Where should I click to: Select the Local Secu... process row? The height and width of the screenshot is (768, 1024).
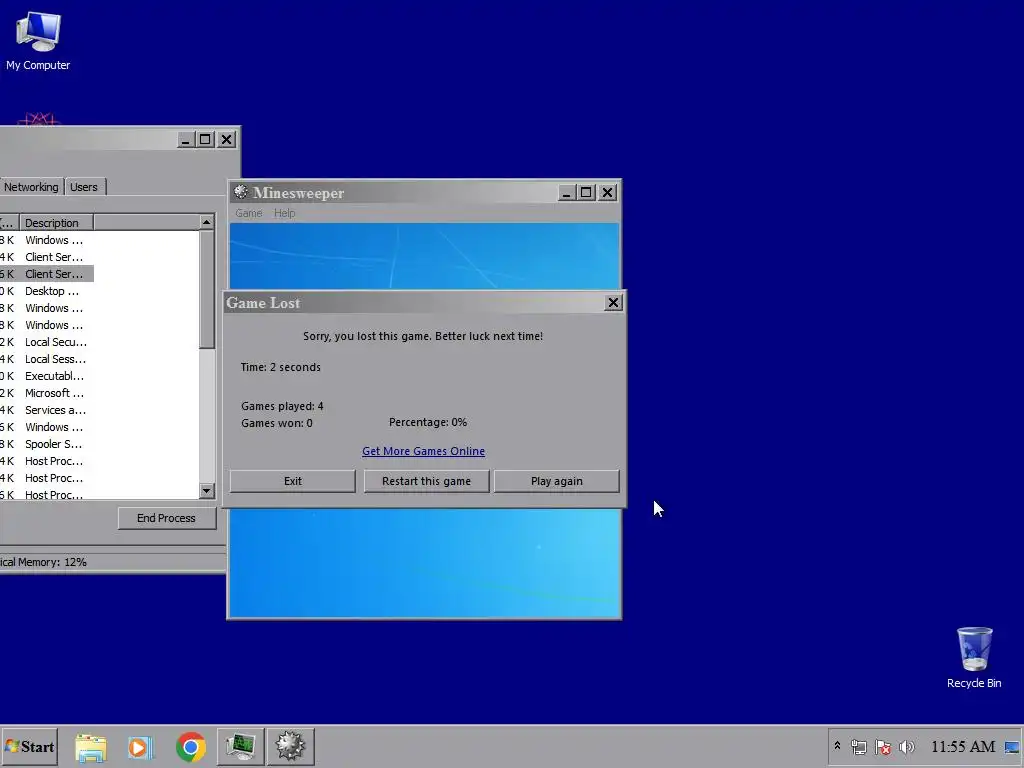[x=47, y=342]
